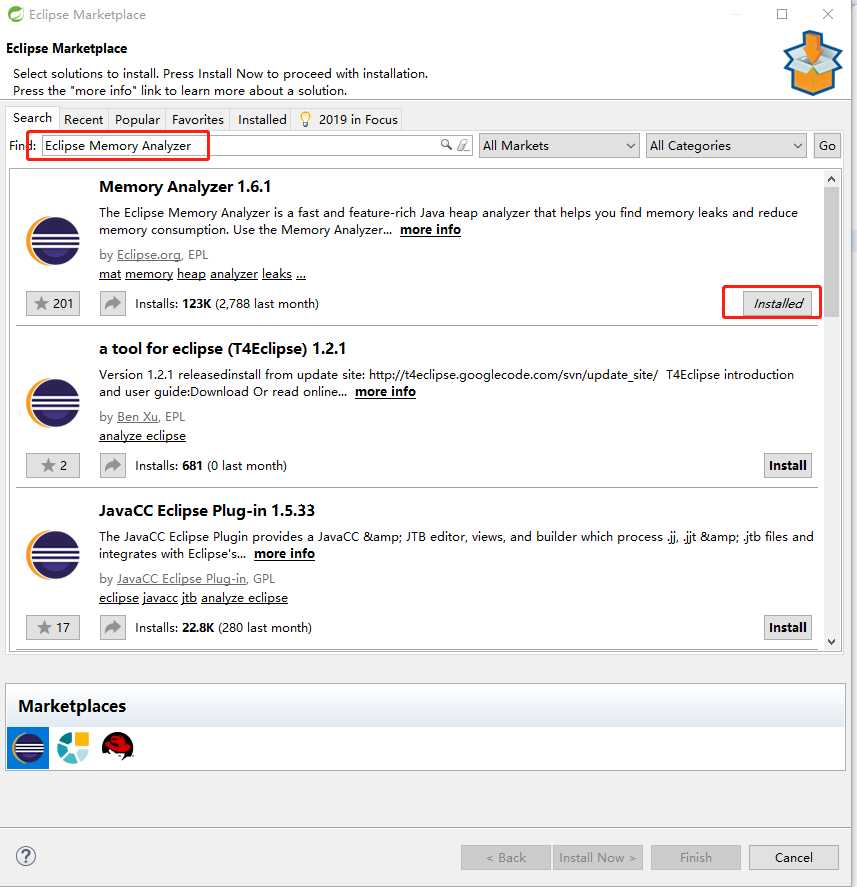Viewport: 857px width, 887px height.
Task: Favorite Memory Analyzer via the 201 star button
Action: click(x=53, y=303)
